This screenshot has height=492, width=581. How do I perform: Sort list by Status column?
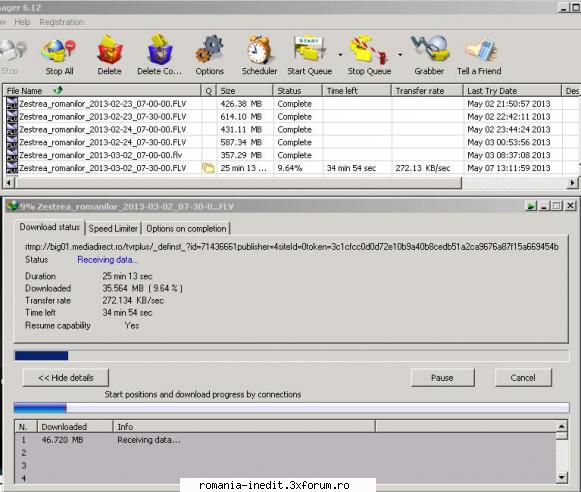point(298,91)
